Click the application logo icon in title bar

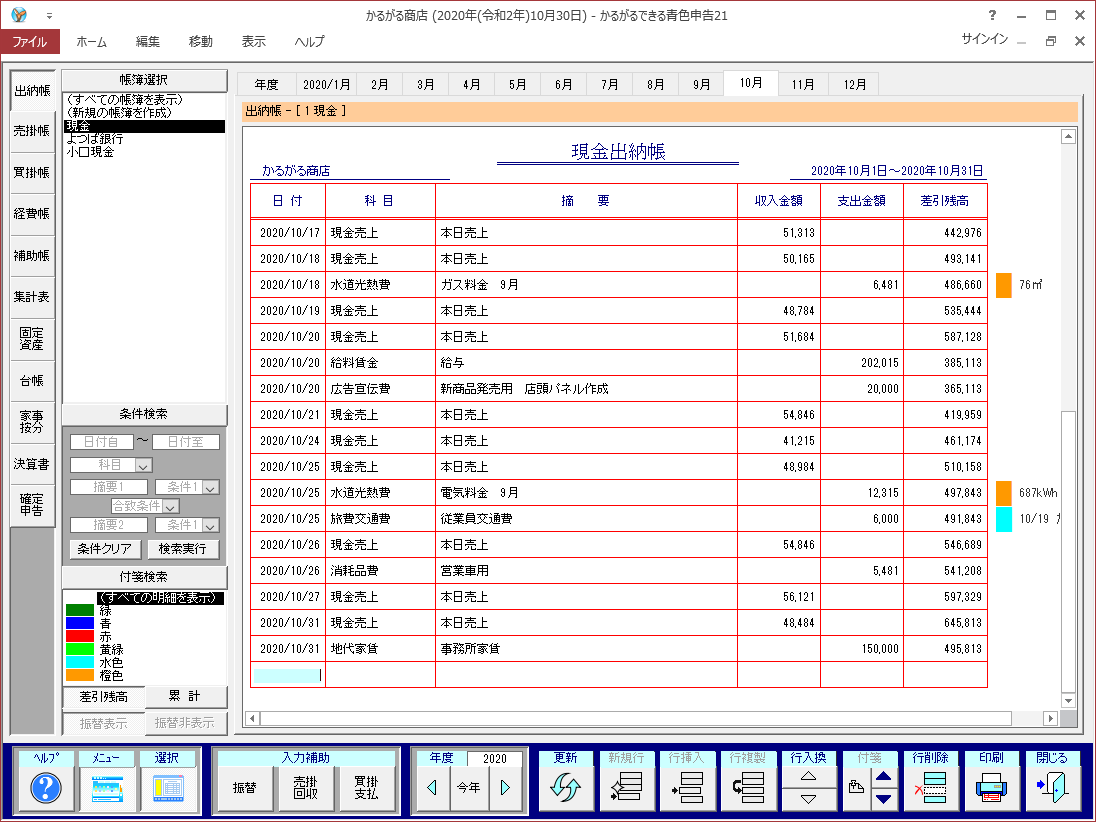click(19, 15)
